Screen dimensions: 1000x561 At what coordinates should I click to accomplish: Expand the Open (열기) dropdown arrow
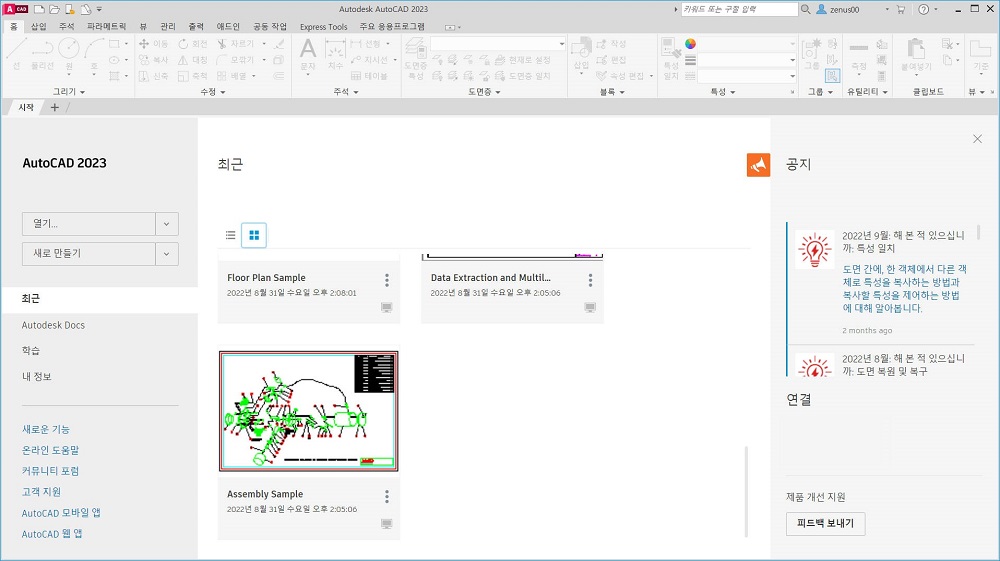(x=166, y=224)
